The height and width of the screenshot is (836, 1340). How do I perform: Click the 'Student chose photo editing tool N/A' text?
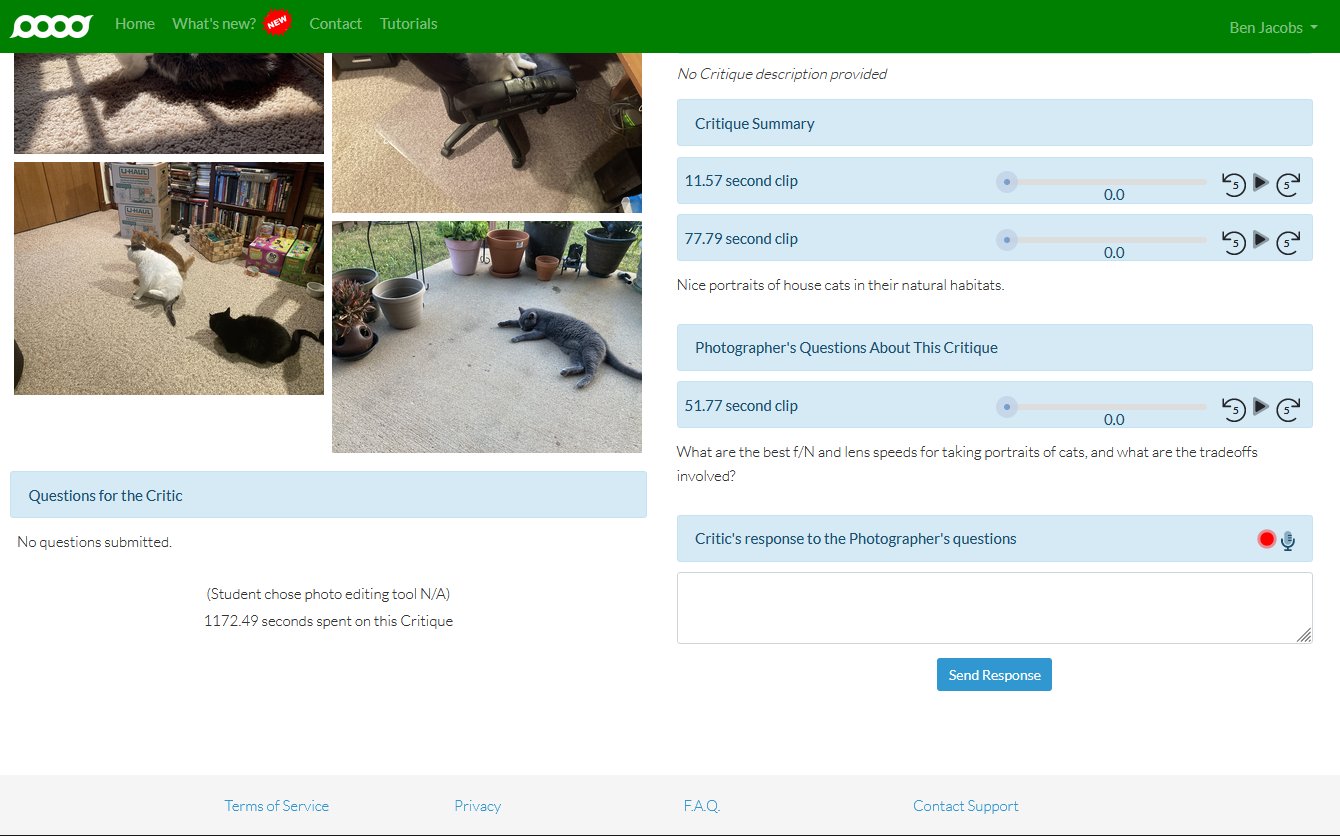[328, 594]
